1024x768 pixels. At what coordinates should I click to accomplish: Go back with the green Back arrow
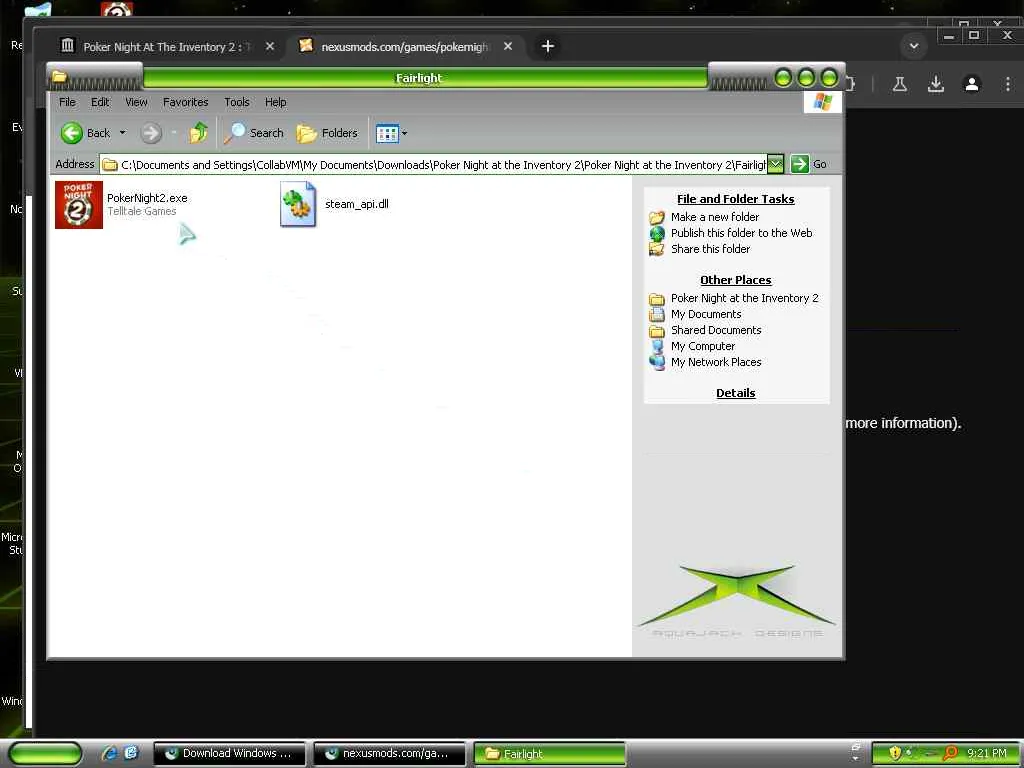tap(86, 133)
